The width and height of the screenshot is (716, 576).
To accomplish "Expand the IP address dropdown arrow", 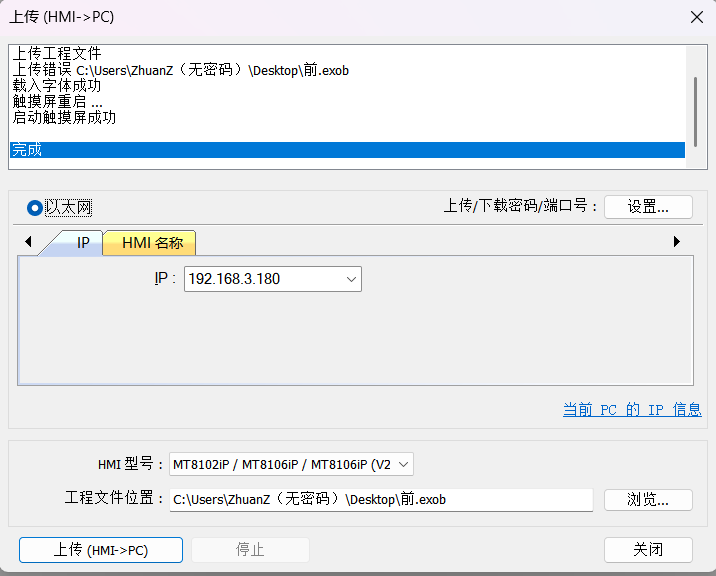I will point(351,280).
